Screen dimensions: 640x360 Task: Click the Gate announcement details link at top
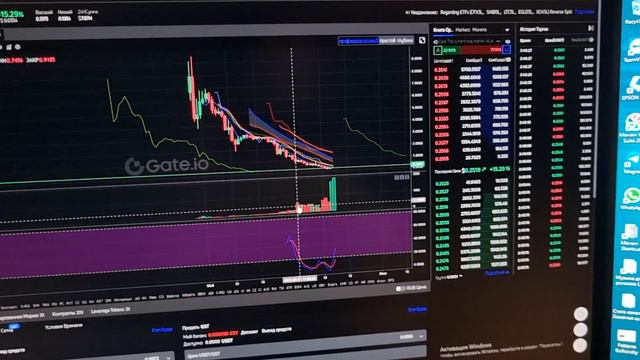click(584, 12)
